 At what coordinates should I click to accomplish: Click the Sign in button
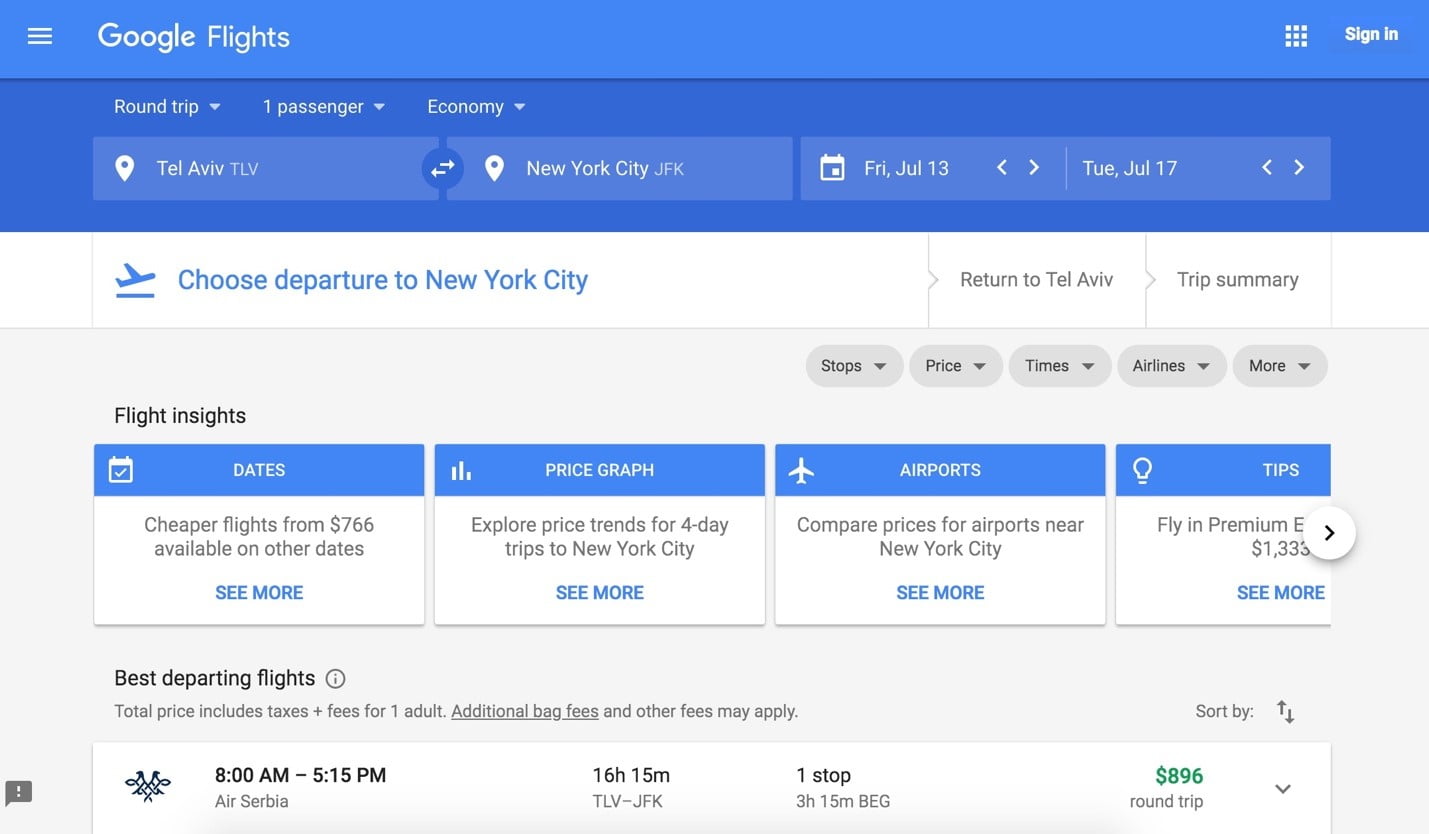coord(1371,34)
